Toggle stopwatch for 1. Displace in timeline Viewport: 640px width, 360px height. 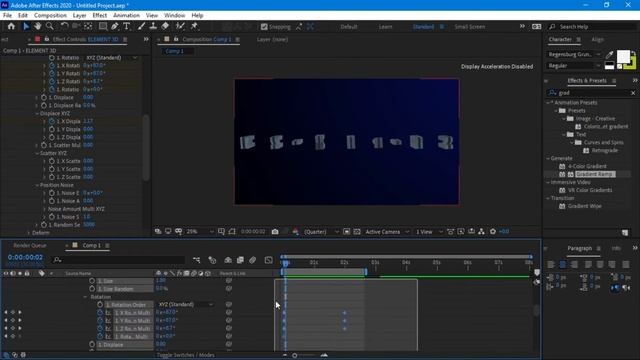92,344
